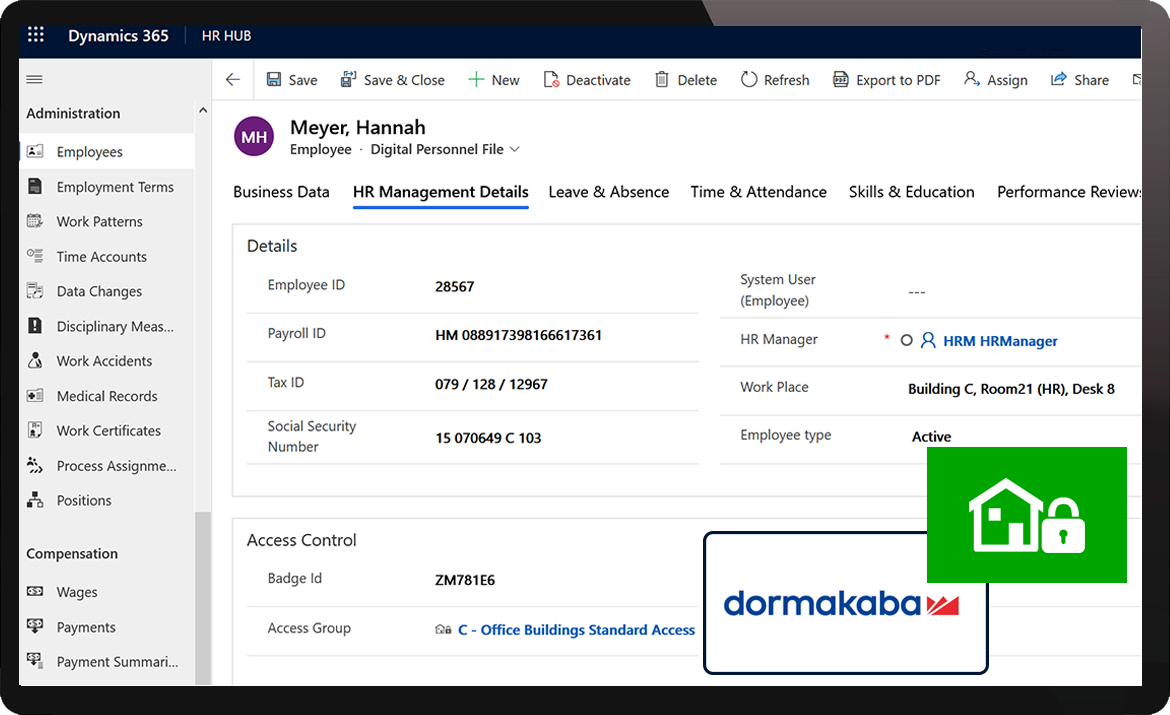Click the Employee type value Active
Image resolution: width=1170 pixels, height=715 pixels.
pyautogui.click(x=931, y=437)
